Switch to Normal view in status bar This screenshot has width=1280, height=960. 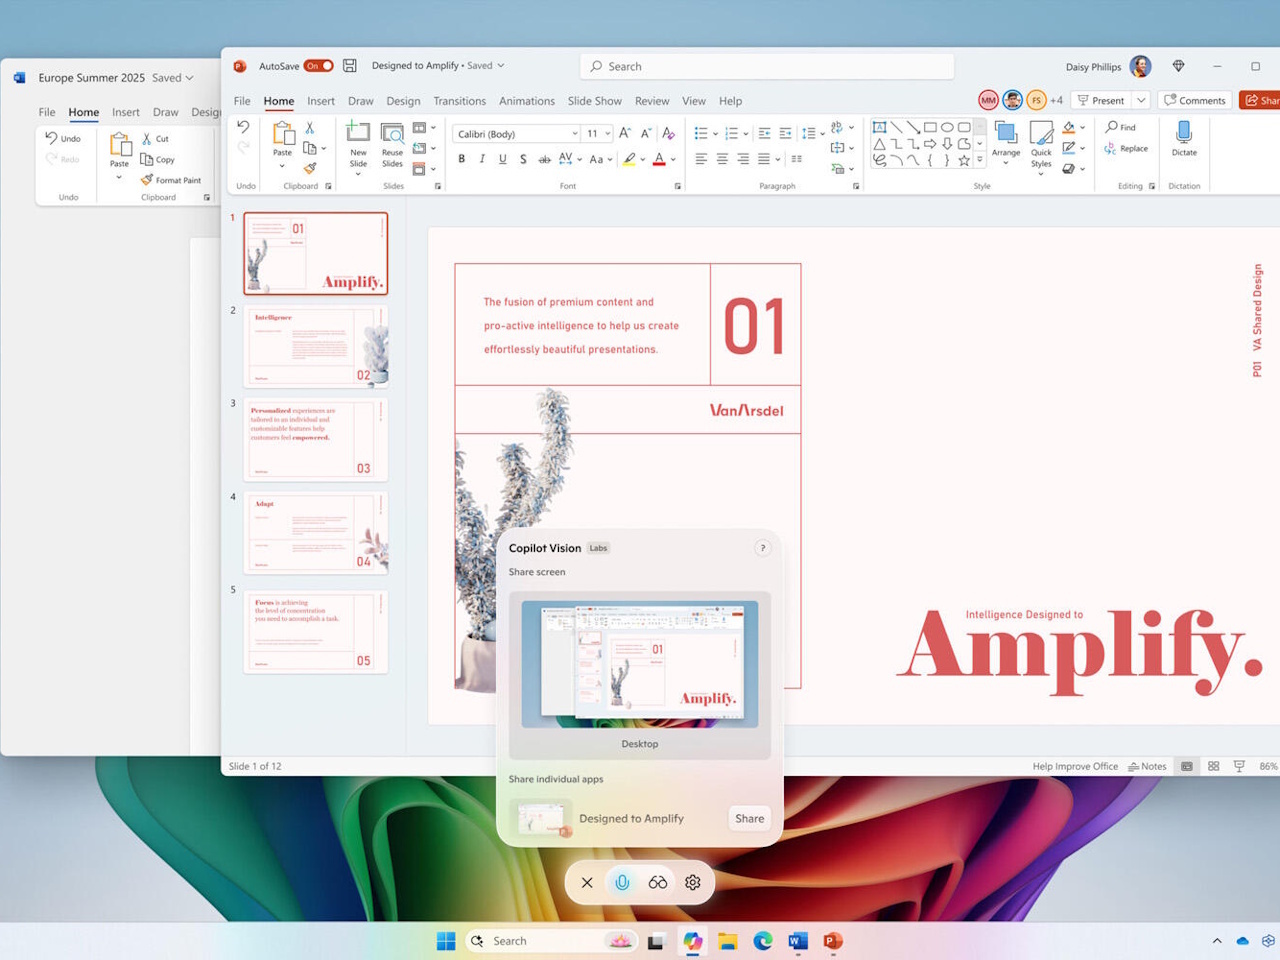pyautogui.click(x=1187, y=766)
